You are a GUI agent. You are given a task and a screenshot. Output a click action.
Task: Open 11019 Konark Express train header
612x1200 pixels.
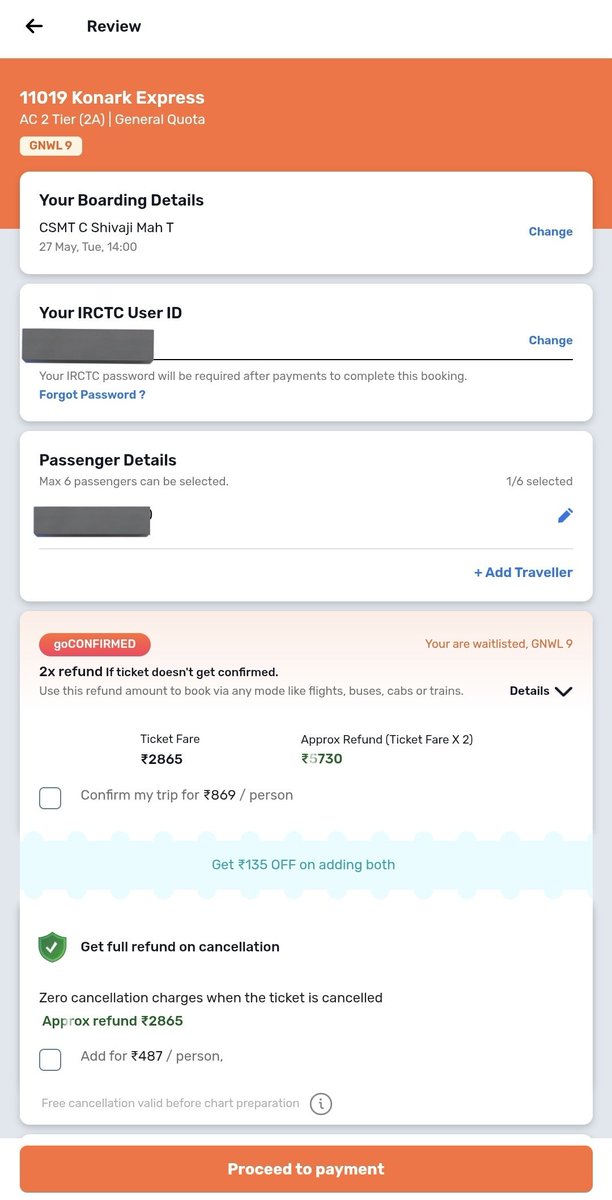112,98
